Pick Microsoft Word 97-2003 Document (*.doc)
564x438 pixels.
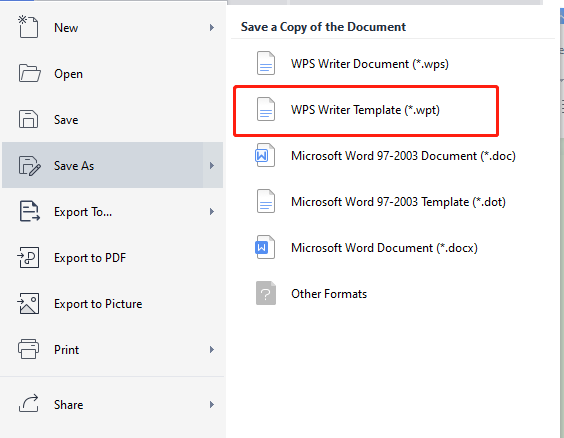coord(385,156)
